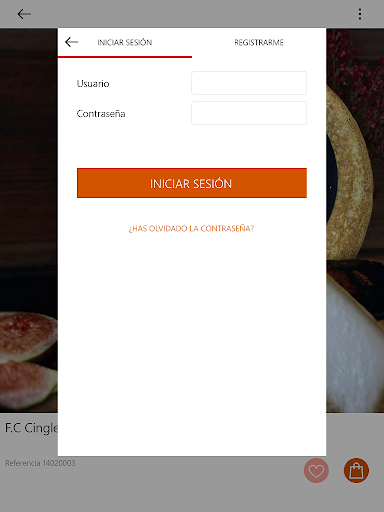This screenshot has width=384, height=512.
Task: Tap the Contraseña label text
Action: pyautogui.click(x=101, y=114)
